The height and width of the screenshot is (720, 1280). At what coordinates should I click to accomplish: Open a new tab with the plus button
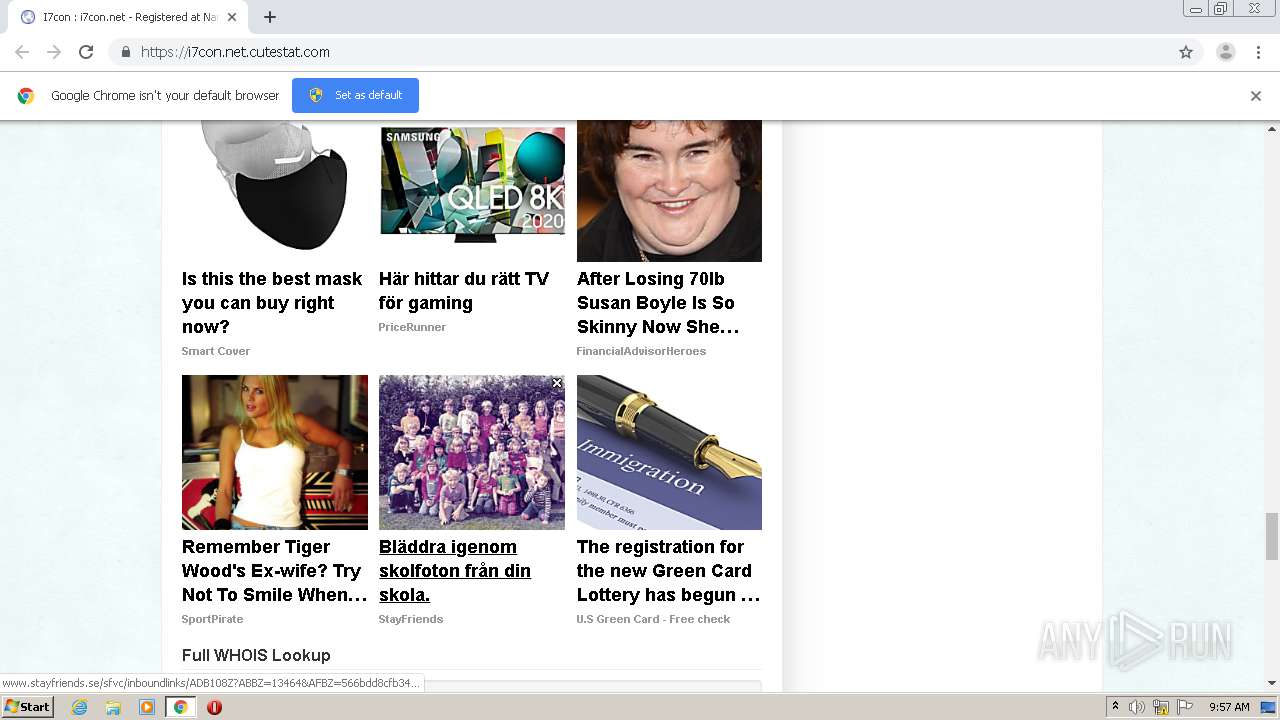270,17
